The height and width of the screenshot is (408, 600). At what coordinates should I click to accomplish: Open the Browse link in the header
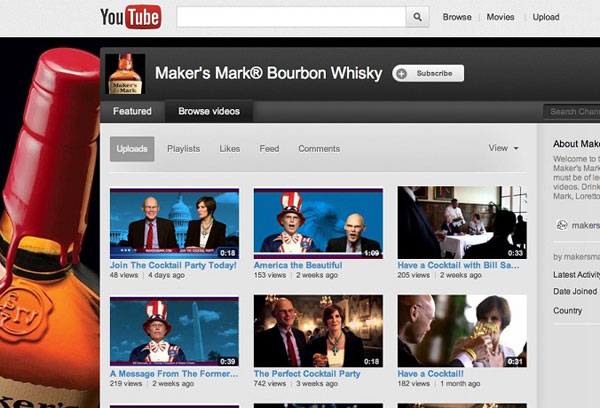457,17
